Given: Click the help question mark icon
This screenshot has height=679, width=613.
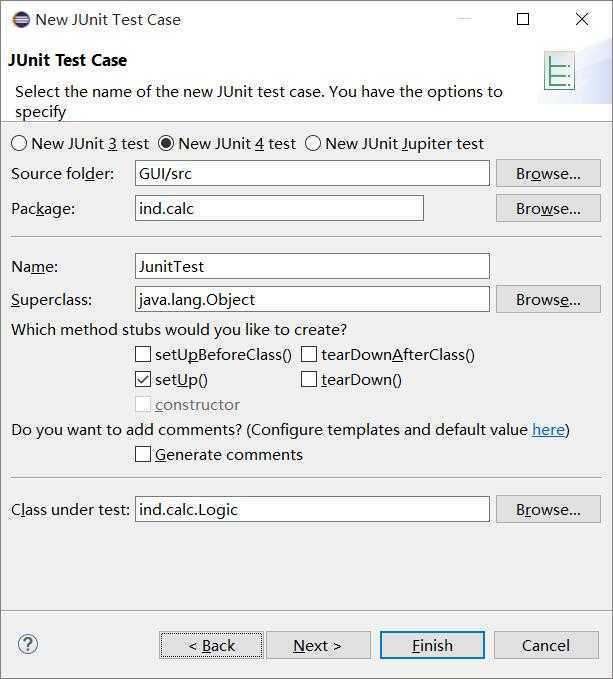Looking at the screenshot, I should coord(28,645).
